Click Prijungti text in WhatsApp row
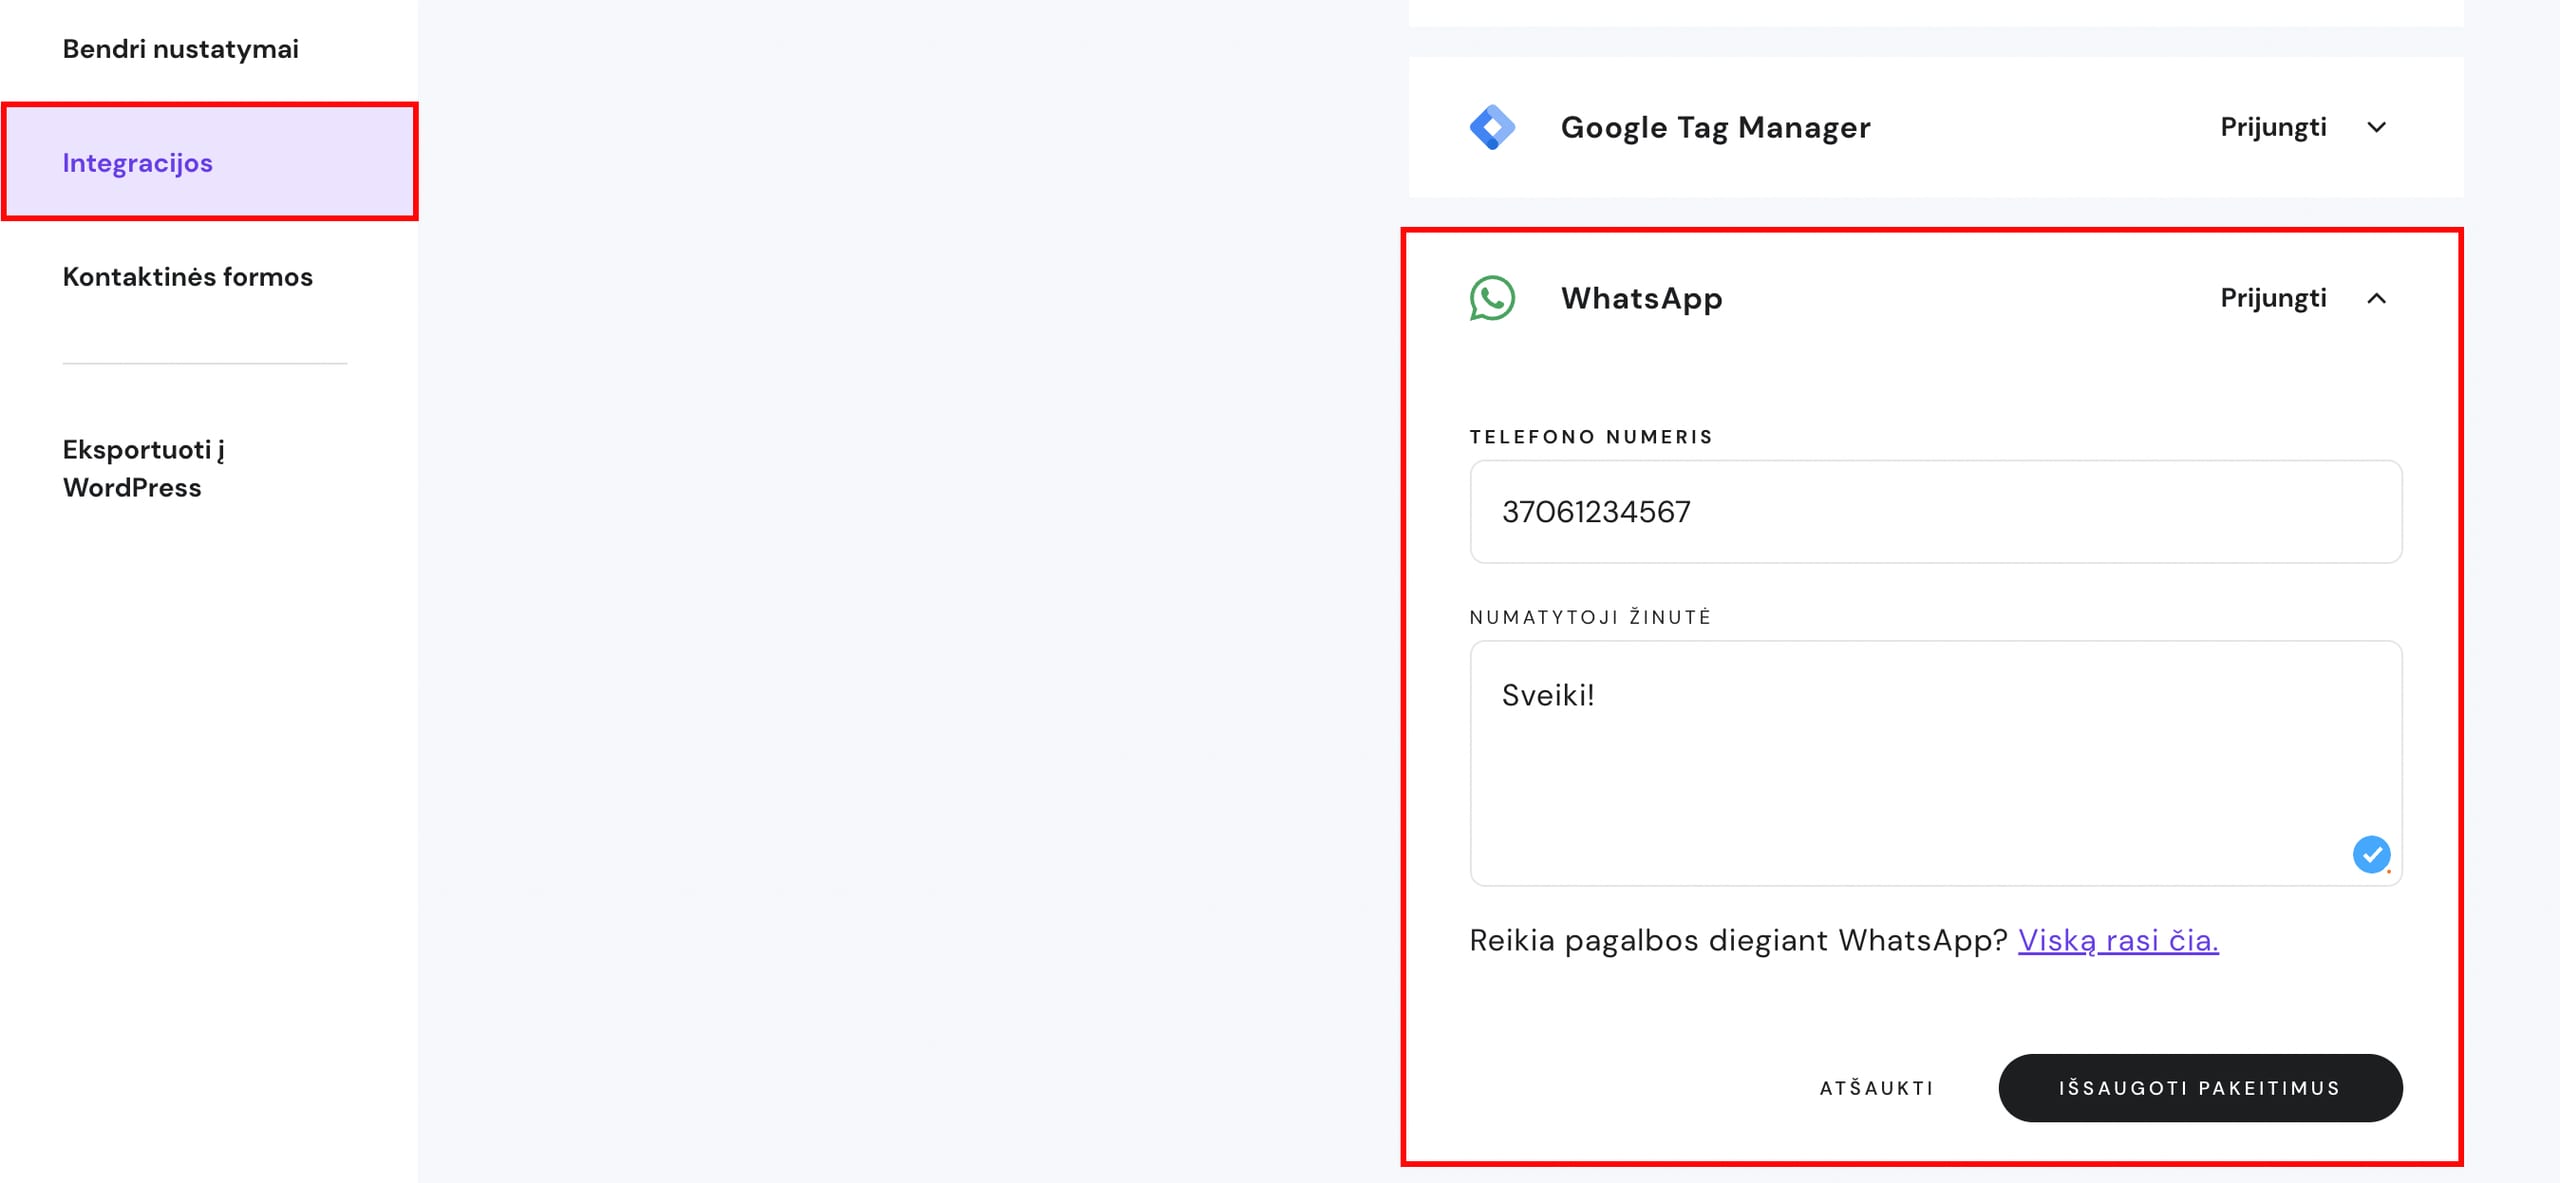 pyautogui.click(x=2273, y=298)
